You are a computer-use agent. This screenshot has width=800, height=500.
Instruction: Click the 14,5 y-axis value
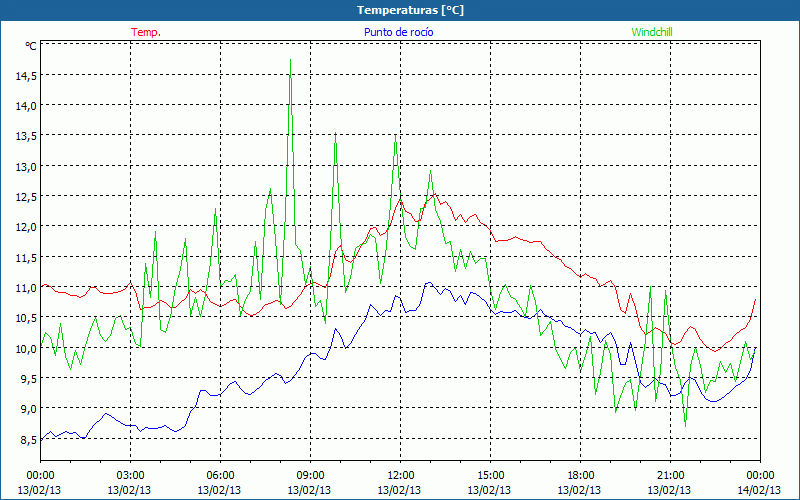pyautogui.click(x=26, y=76)
